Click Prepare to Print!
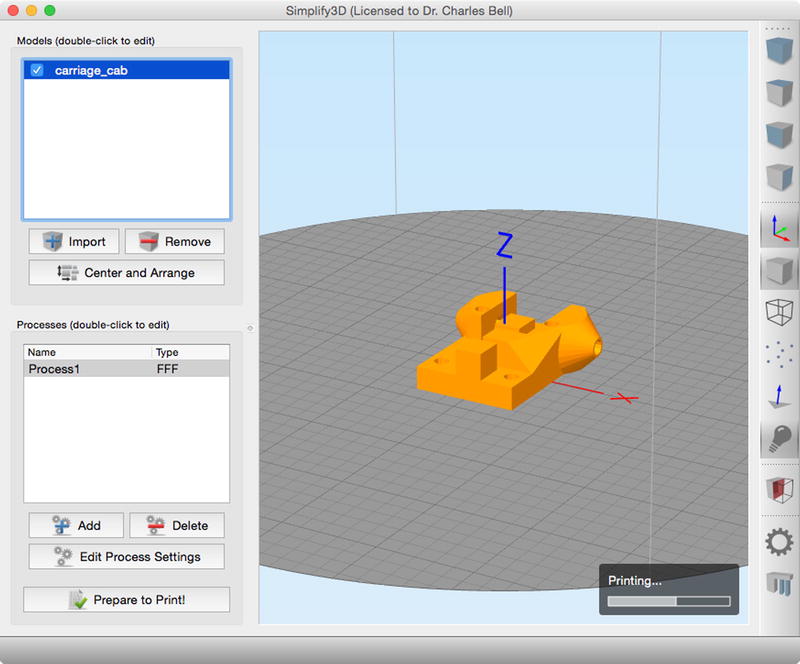 [x=127, y=600]
